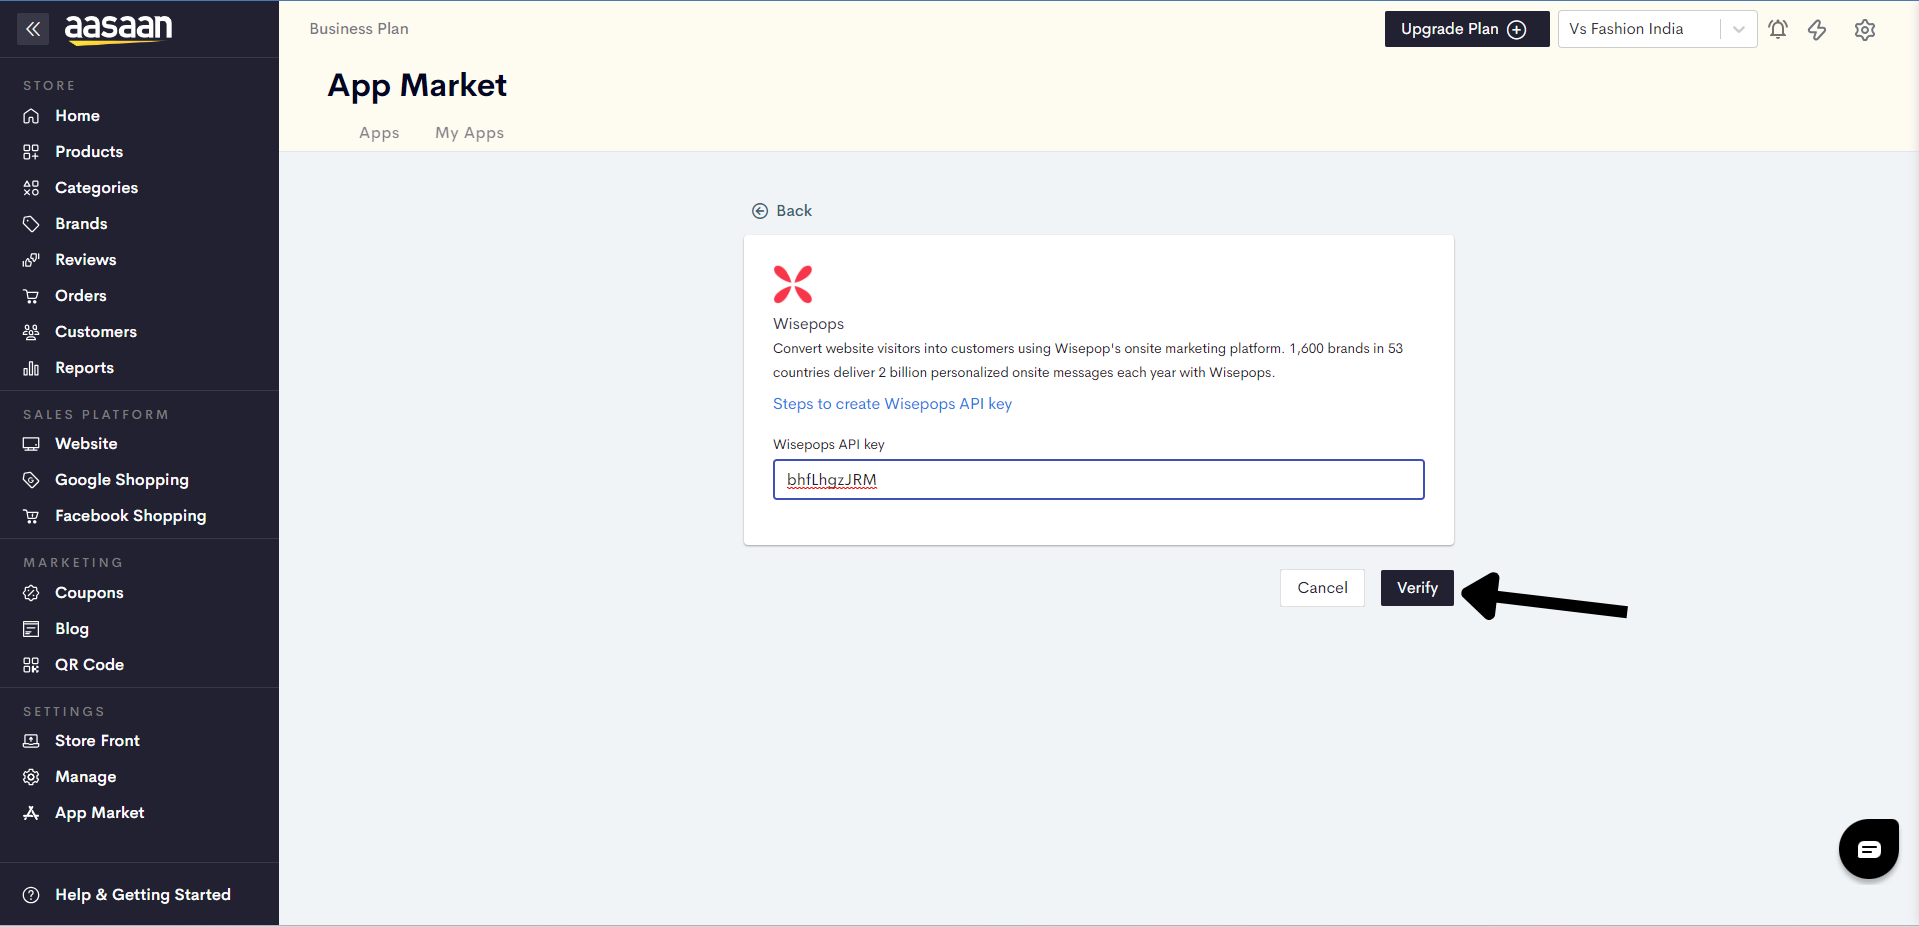Click the Cancel button

[x=1322, y=588]
